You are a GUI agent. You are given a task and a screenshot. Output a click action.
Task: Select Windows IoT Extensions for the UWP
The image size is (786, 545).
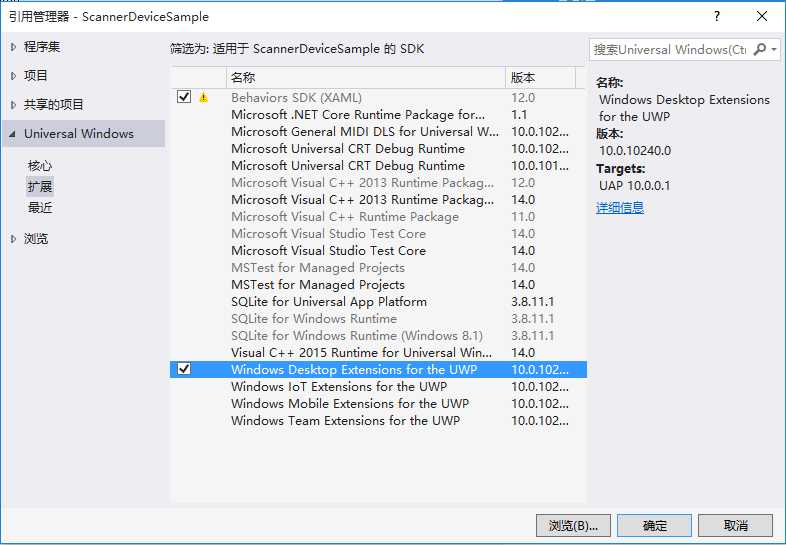pyautogui.click(x=378, y=387)
